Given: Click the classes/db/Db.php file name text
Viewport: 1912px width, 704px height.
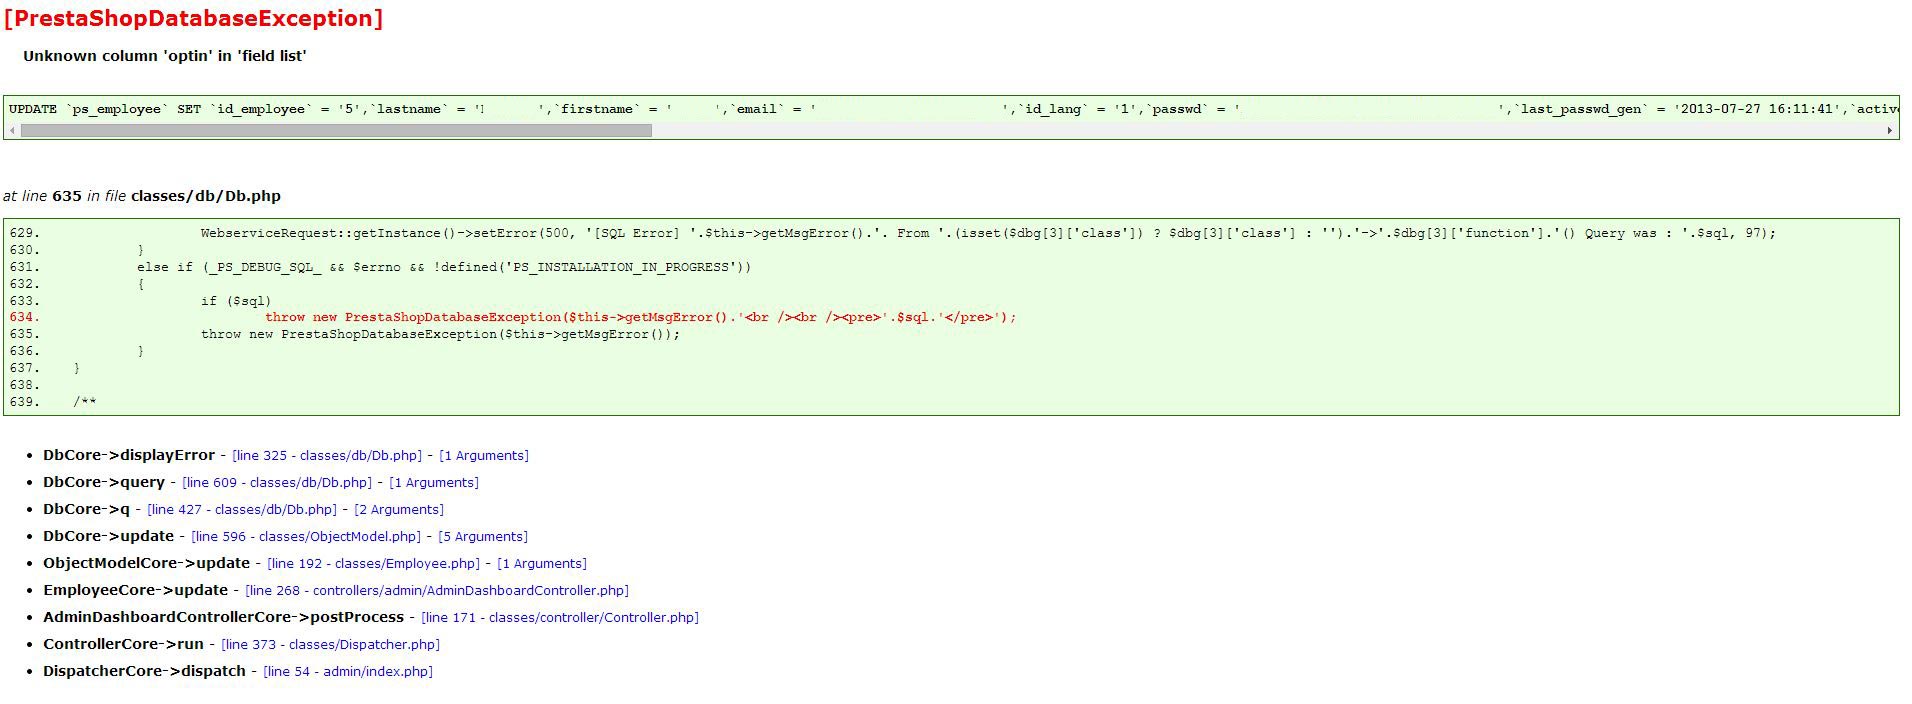Looking at the screenshot, I should (x=206, y=196).
